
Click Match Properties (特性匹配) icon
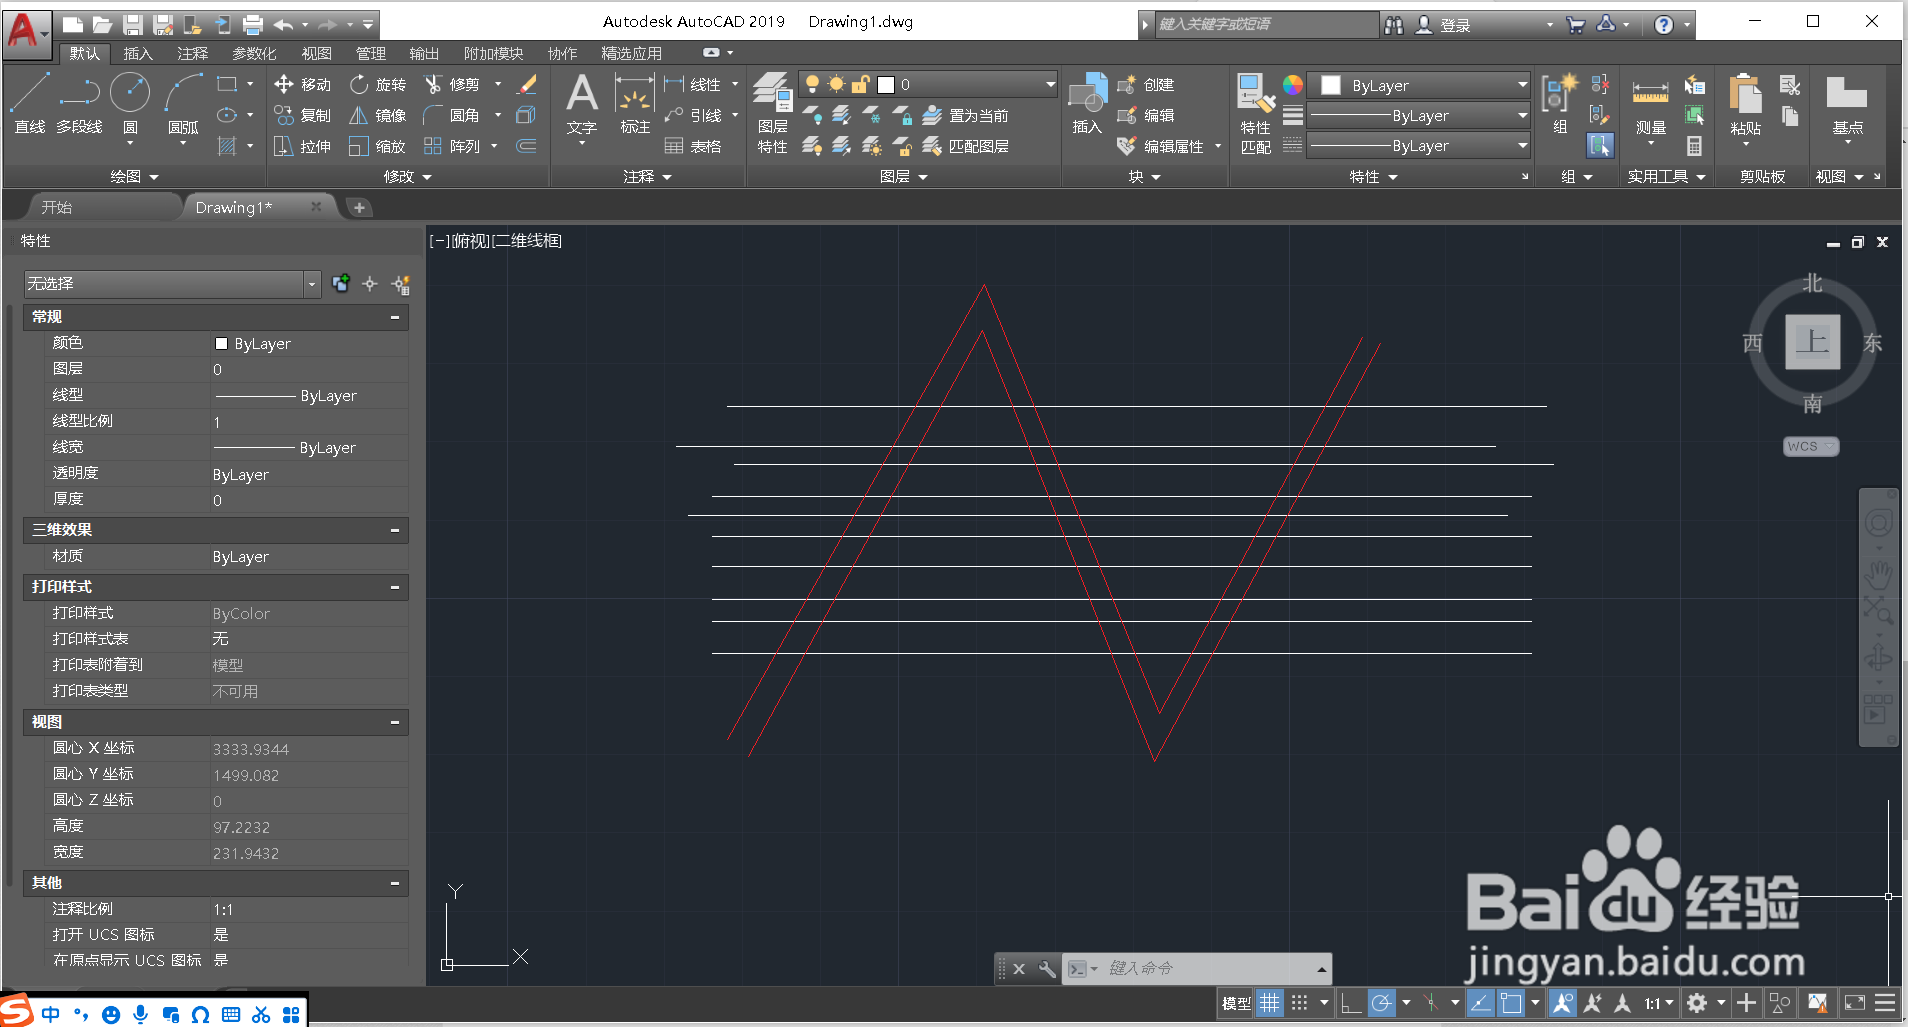coord(1255,112)
